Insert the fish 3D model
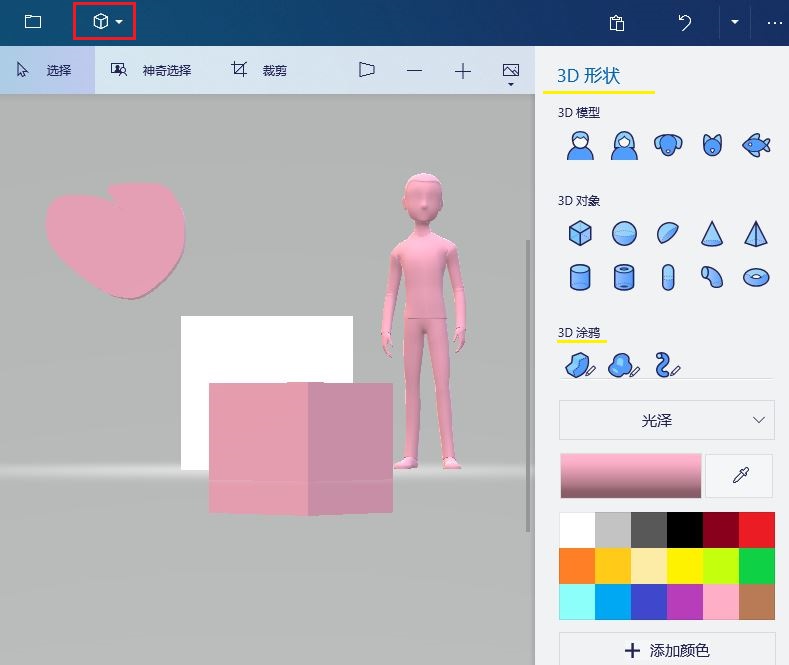The height and width of the screenshot is (665, 789). tap(756, 145)
